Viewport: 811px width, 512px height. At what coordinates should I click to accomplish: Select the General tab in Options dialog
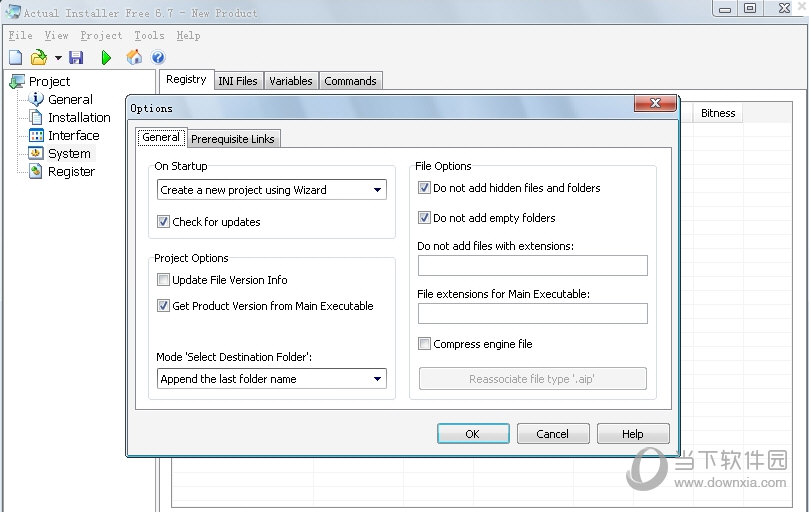pos(161,137)
